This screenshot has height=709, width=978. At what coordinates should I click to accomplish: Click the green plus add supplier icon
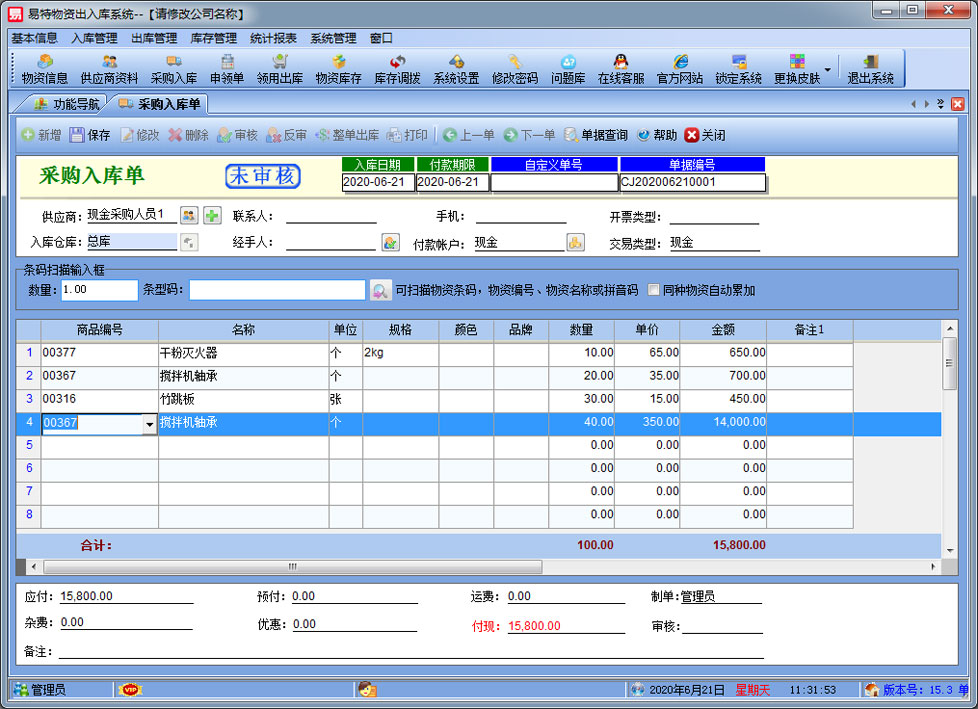tap(212, 215)
